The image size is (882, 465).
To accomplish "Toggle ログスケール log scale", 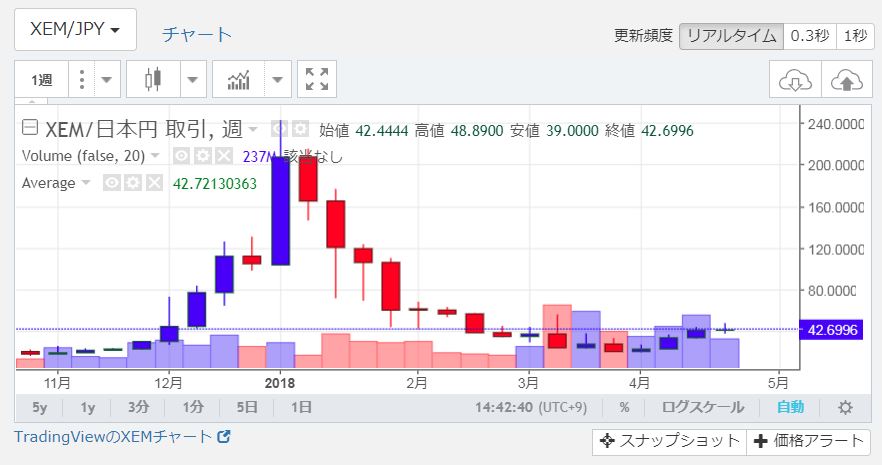I will (703, 407).
